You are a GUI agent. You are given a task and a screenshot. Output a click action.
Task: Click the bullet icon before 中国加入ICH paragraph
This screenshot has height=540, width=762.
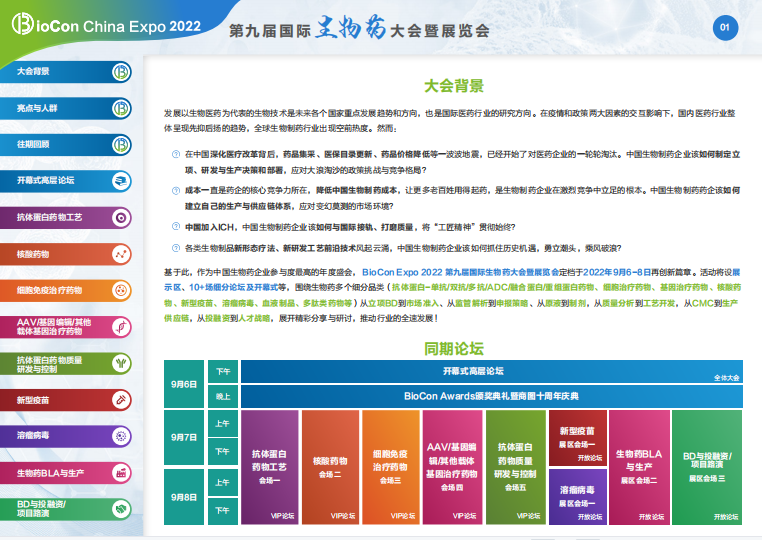(176, 227)
